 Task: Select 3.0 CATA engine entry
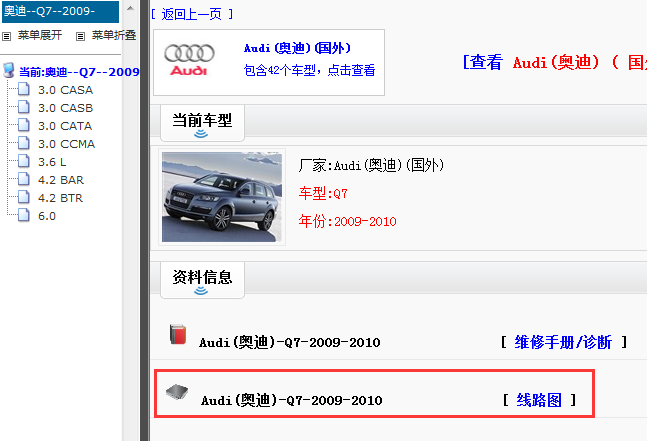65,126
